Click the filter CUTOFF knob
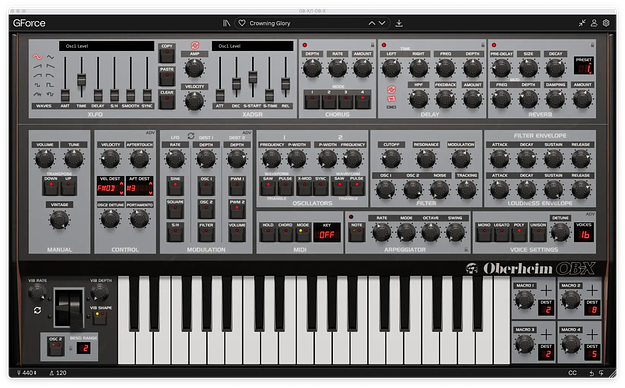 coord(391,159)
